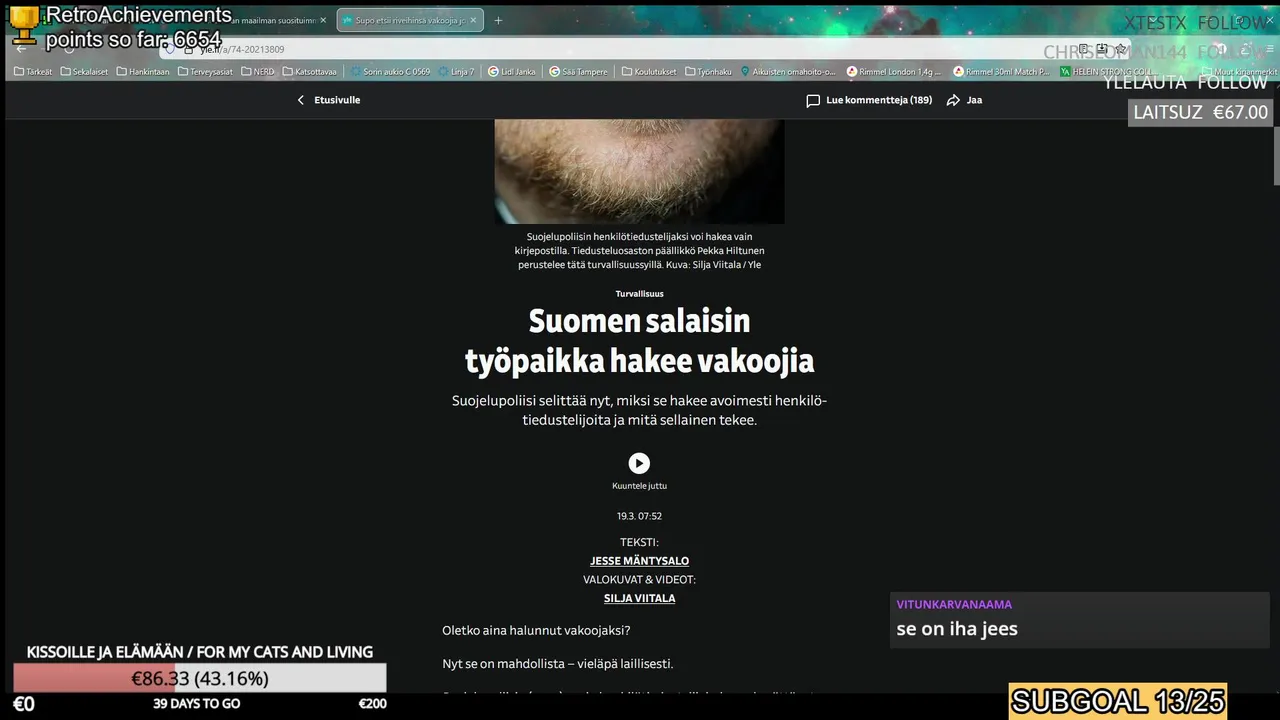Click the address bar URL yle.fi/a/74-20213809
The height and width of the screenshot is (720, 1280).
tap(241, 49)
